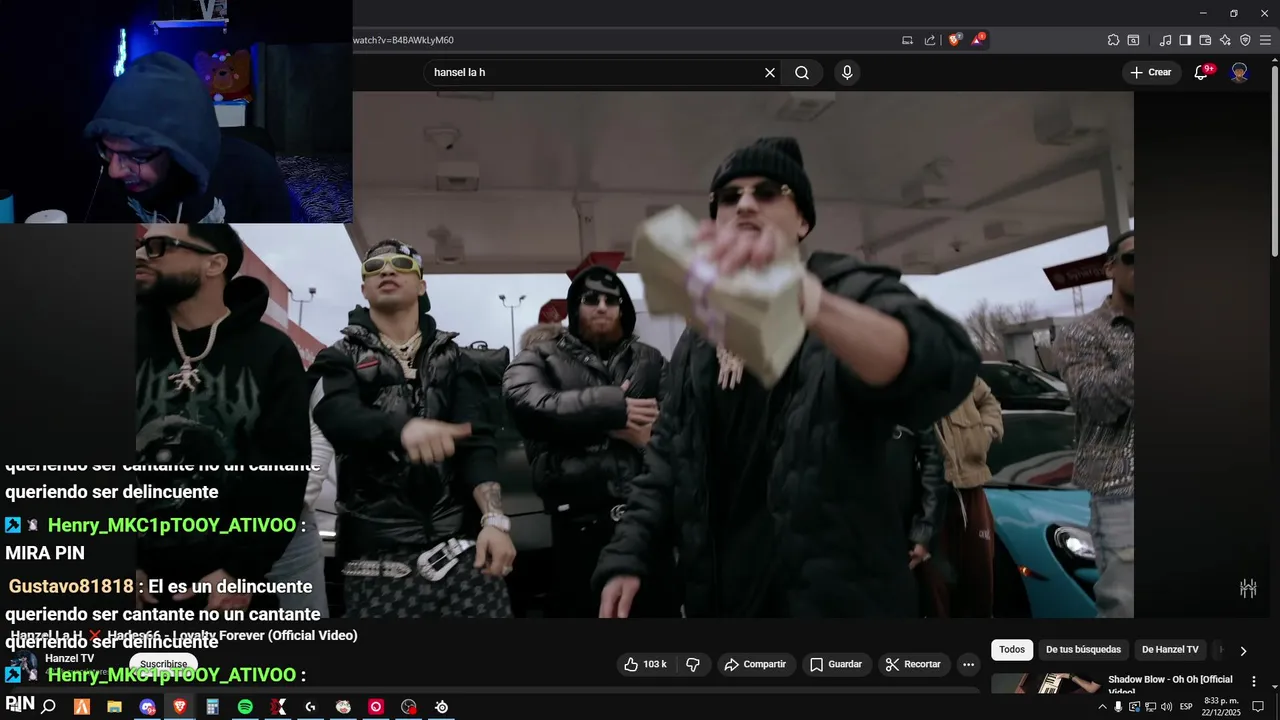Open the Recortar clip tool
Screen dimensions: 1280x720
(913, 664)
